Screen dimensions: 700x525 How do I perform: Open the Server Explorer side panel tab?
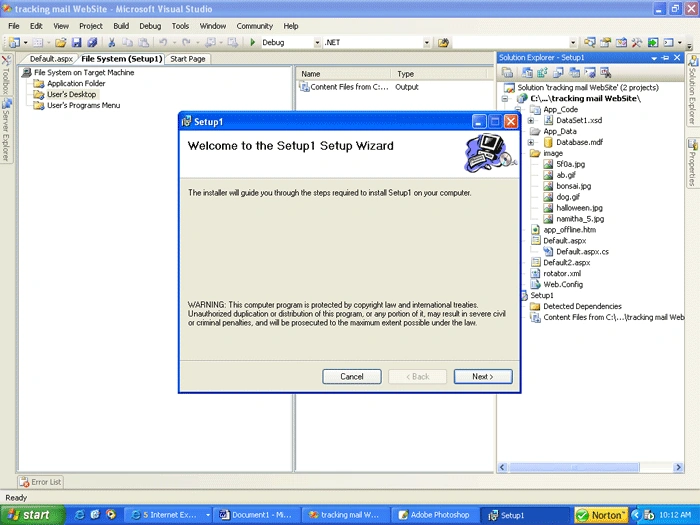[x=6, y=130]
